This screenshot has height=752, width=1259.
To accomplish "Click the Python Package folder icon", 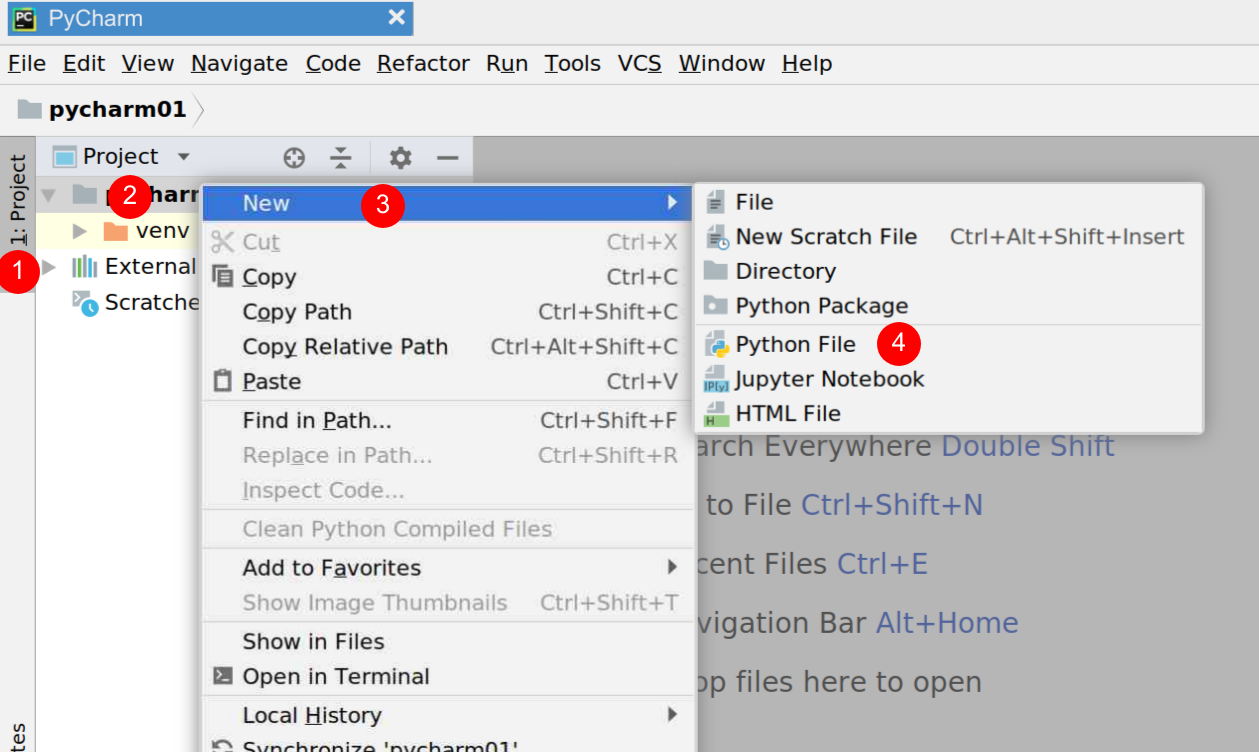I will coord(716,306).
